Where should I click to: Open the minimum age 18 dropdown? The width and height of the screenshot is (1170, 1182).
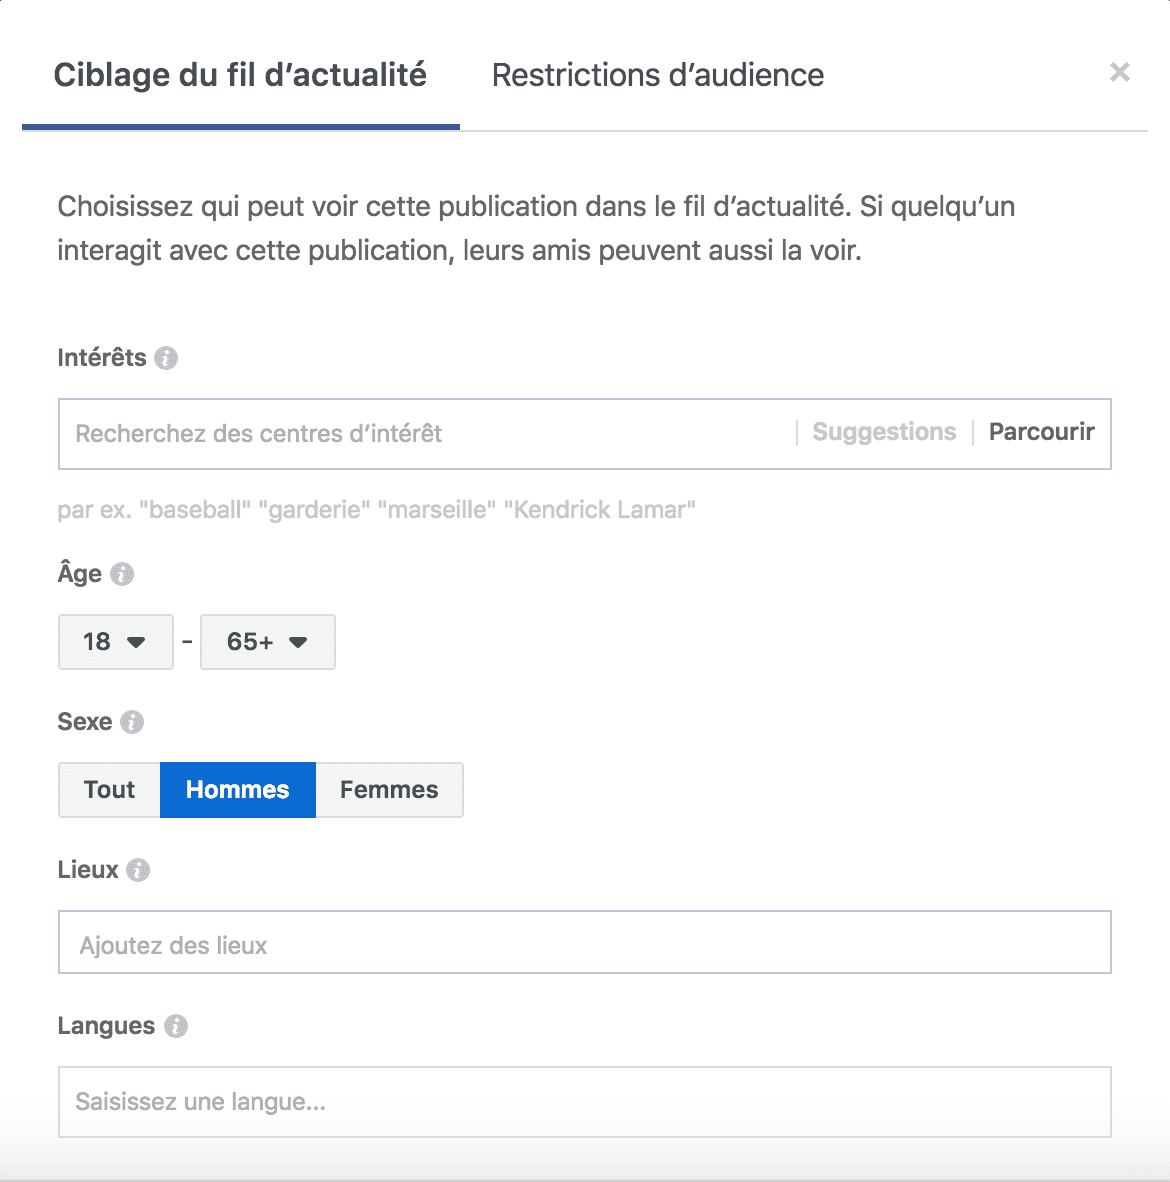[115, 642]
